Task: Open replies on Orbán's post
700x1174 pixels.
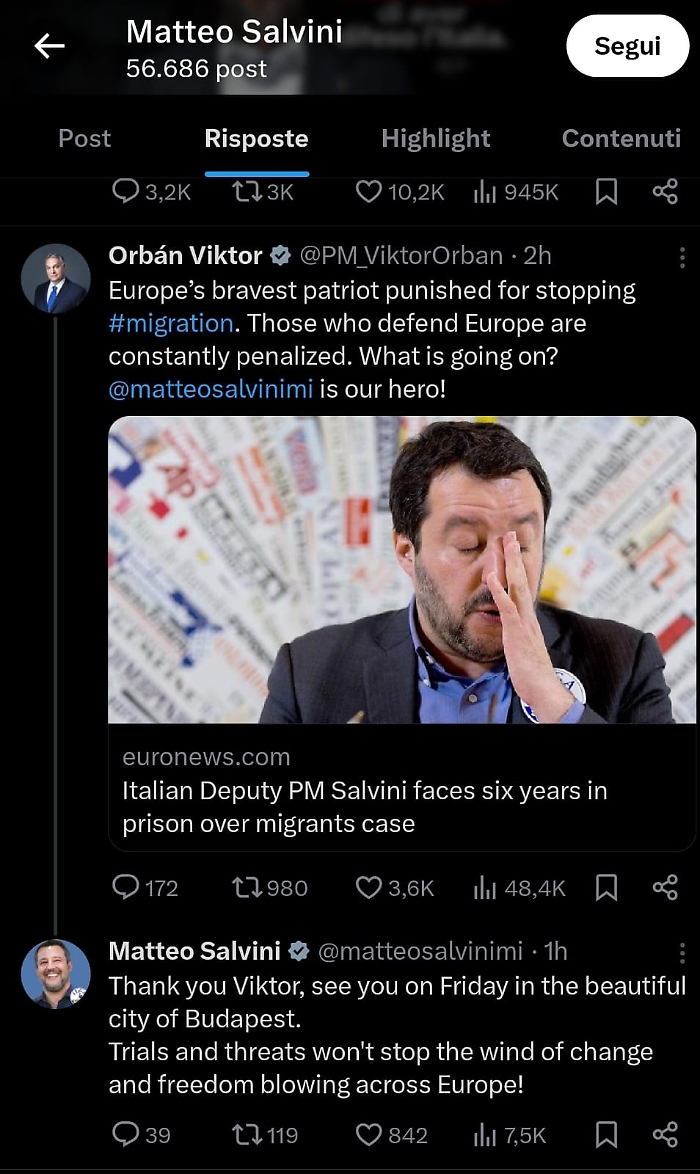Action: [125, 887]
